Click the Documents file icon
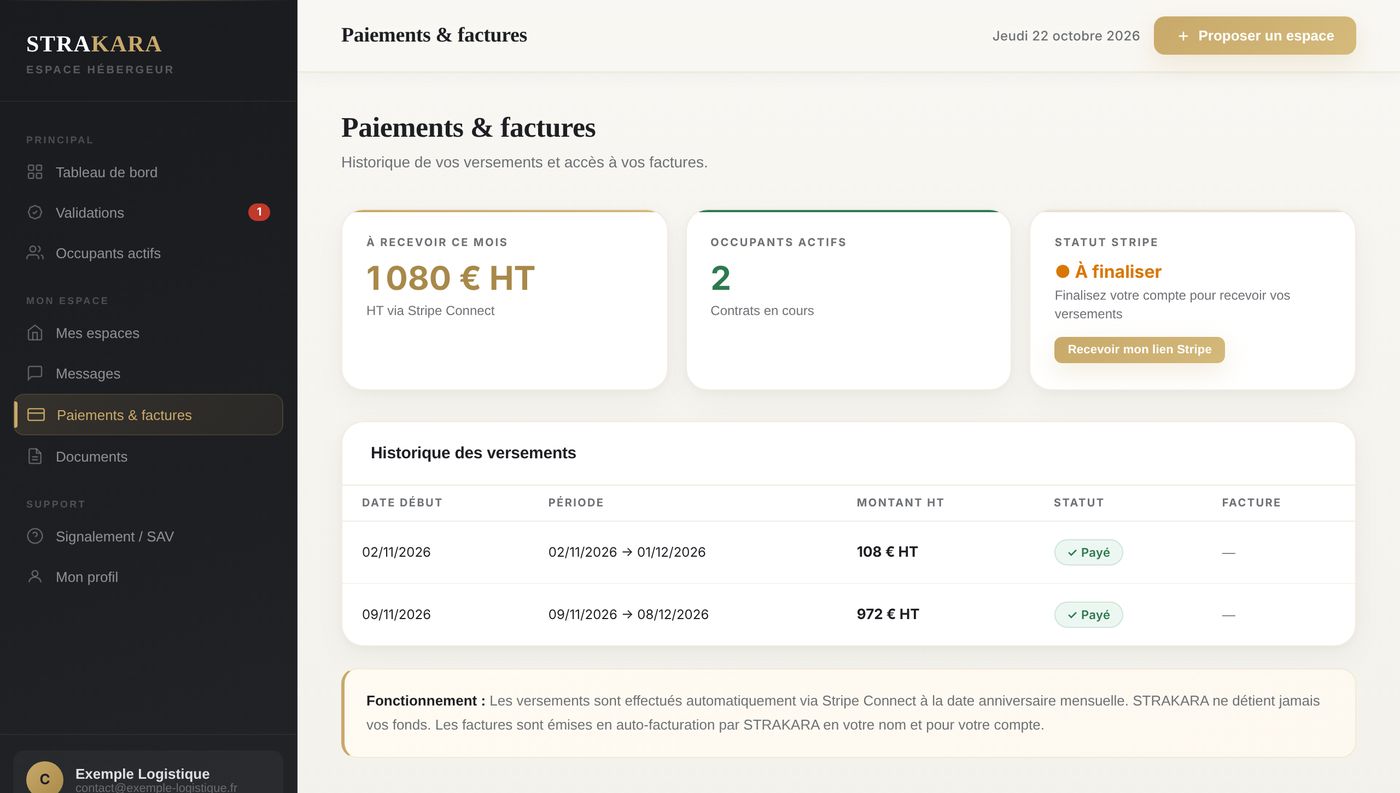Image resolution: width=1400 pixels, height=793 pixels. pos(35,456)
